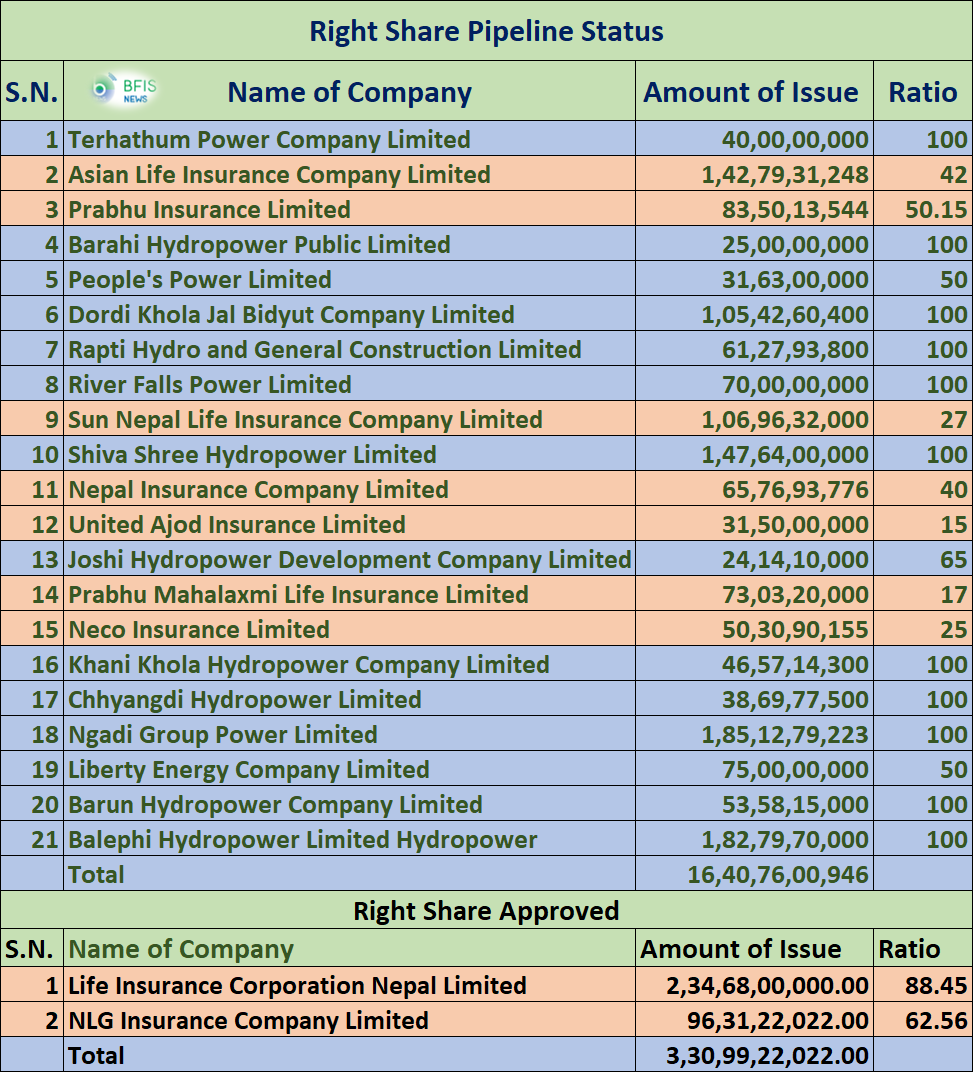Select the ratio value 65
This screenshot has width=974, height=1073.
tap(953, 559)
